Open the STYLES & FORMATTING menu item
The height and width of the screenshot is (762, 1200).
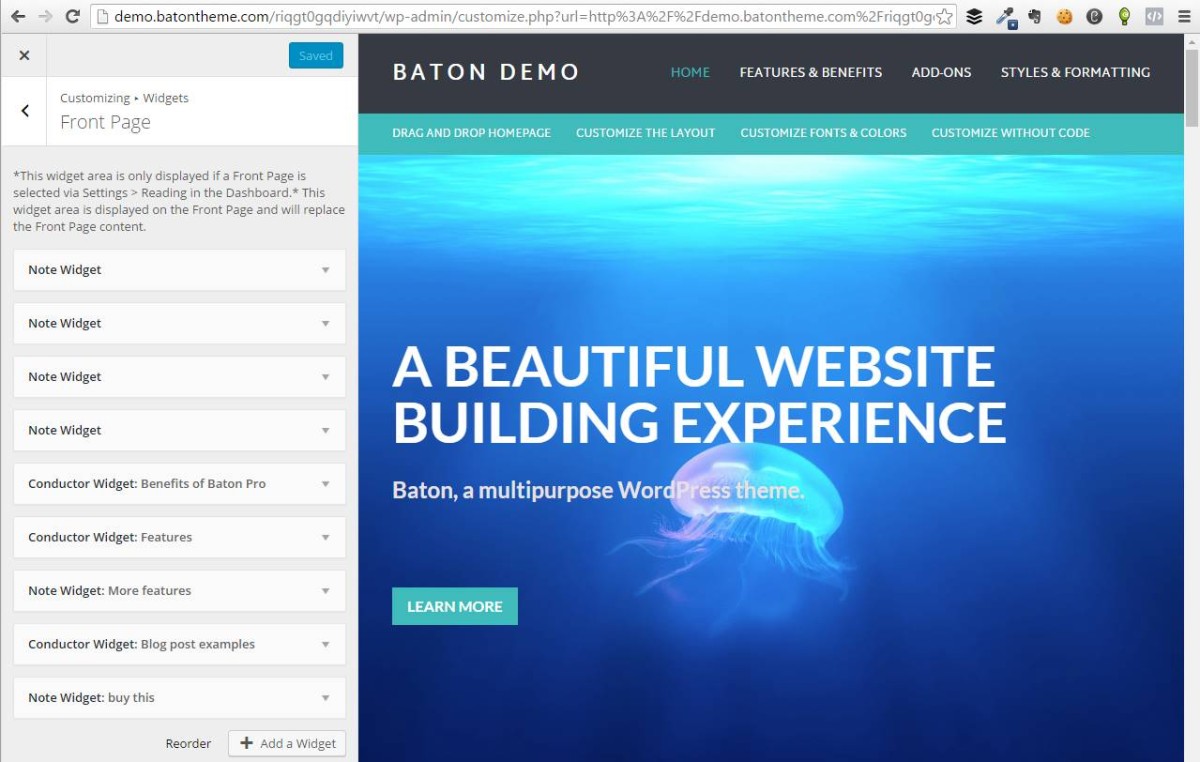1075,72
